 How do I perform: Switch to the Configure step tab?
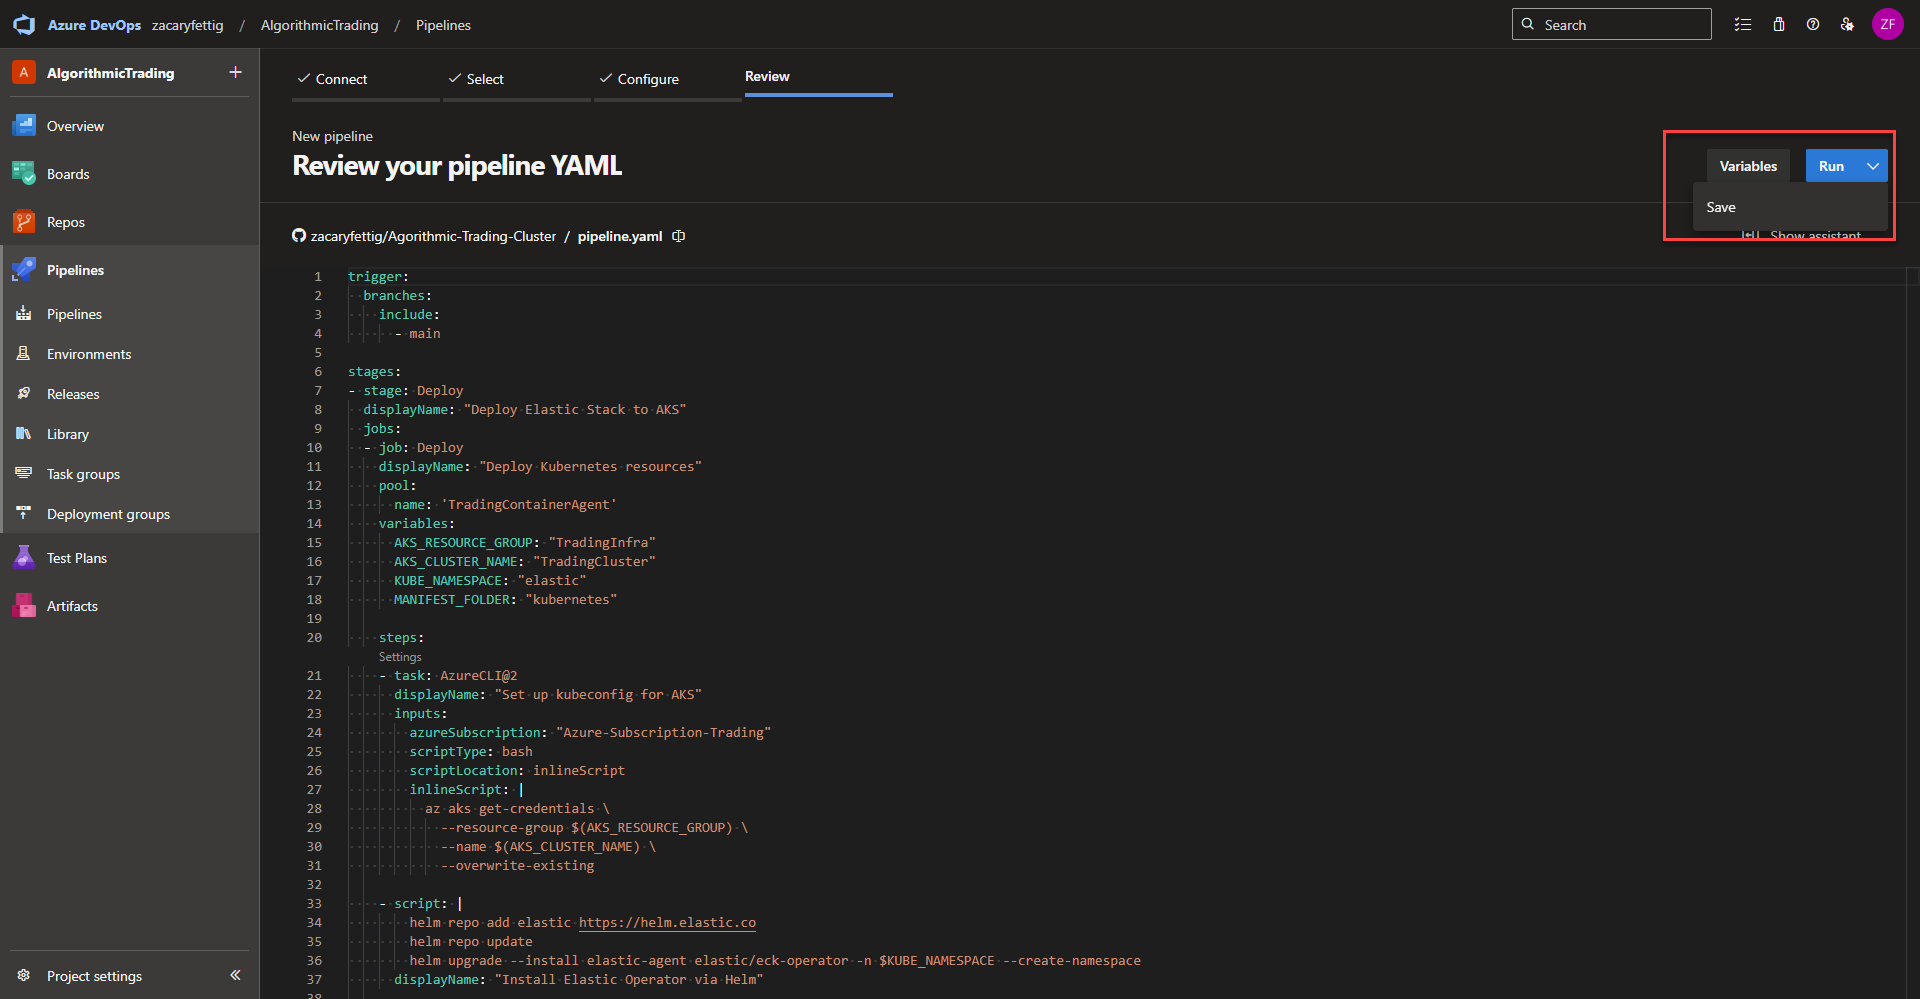pyautogui.click(x=647, y=79)
